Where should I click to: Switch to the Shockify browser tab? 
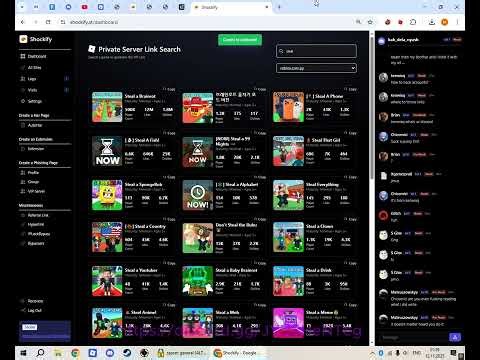(231, 7)
